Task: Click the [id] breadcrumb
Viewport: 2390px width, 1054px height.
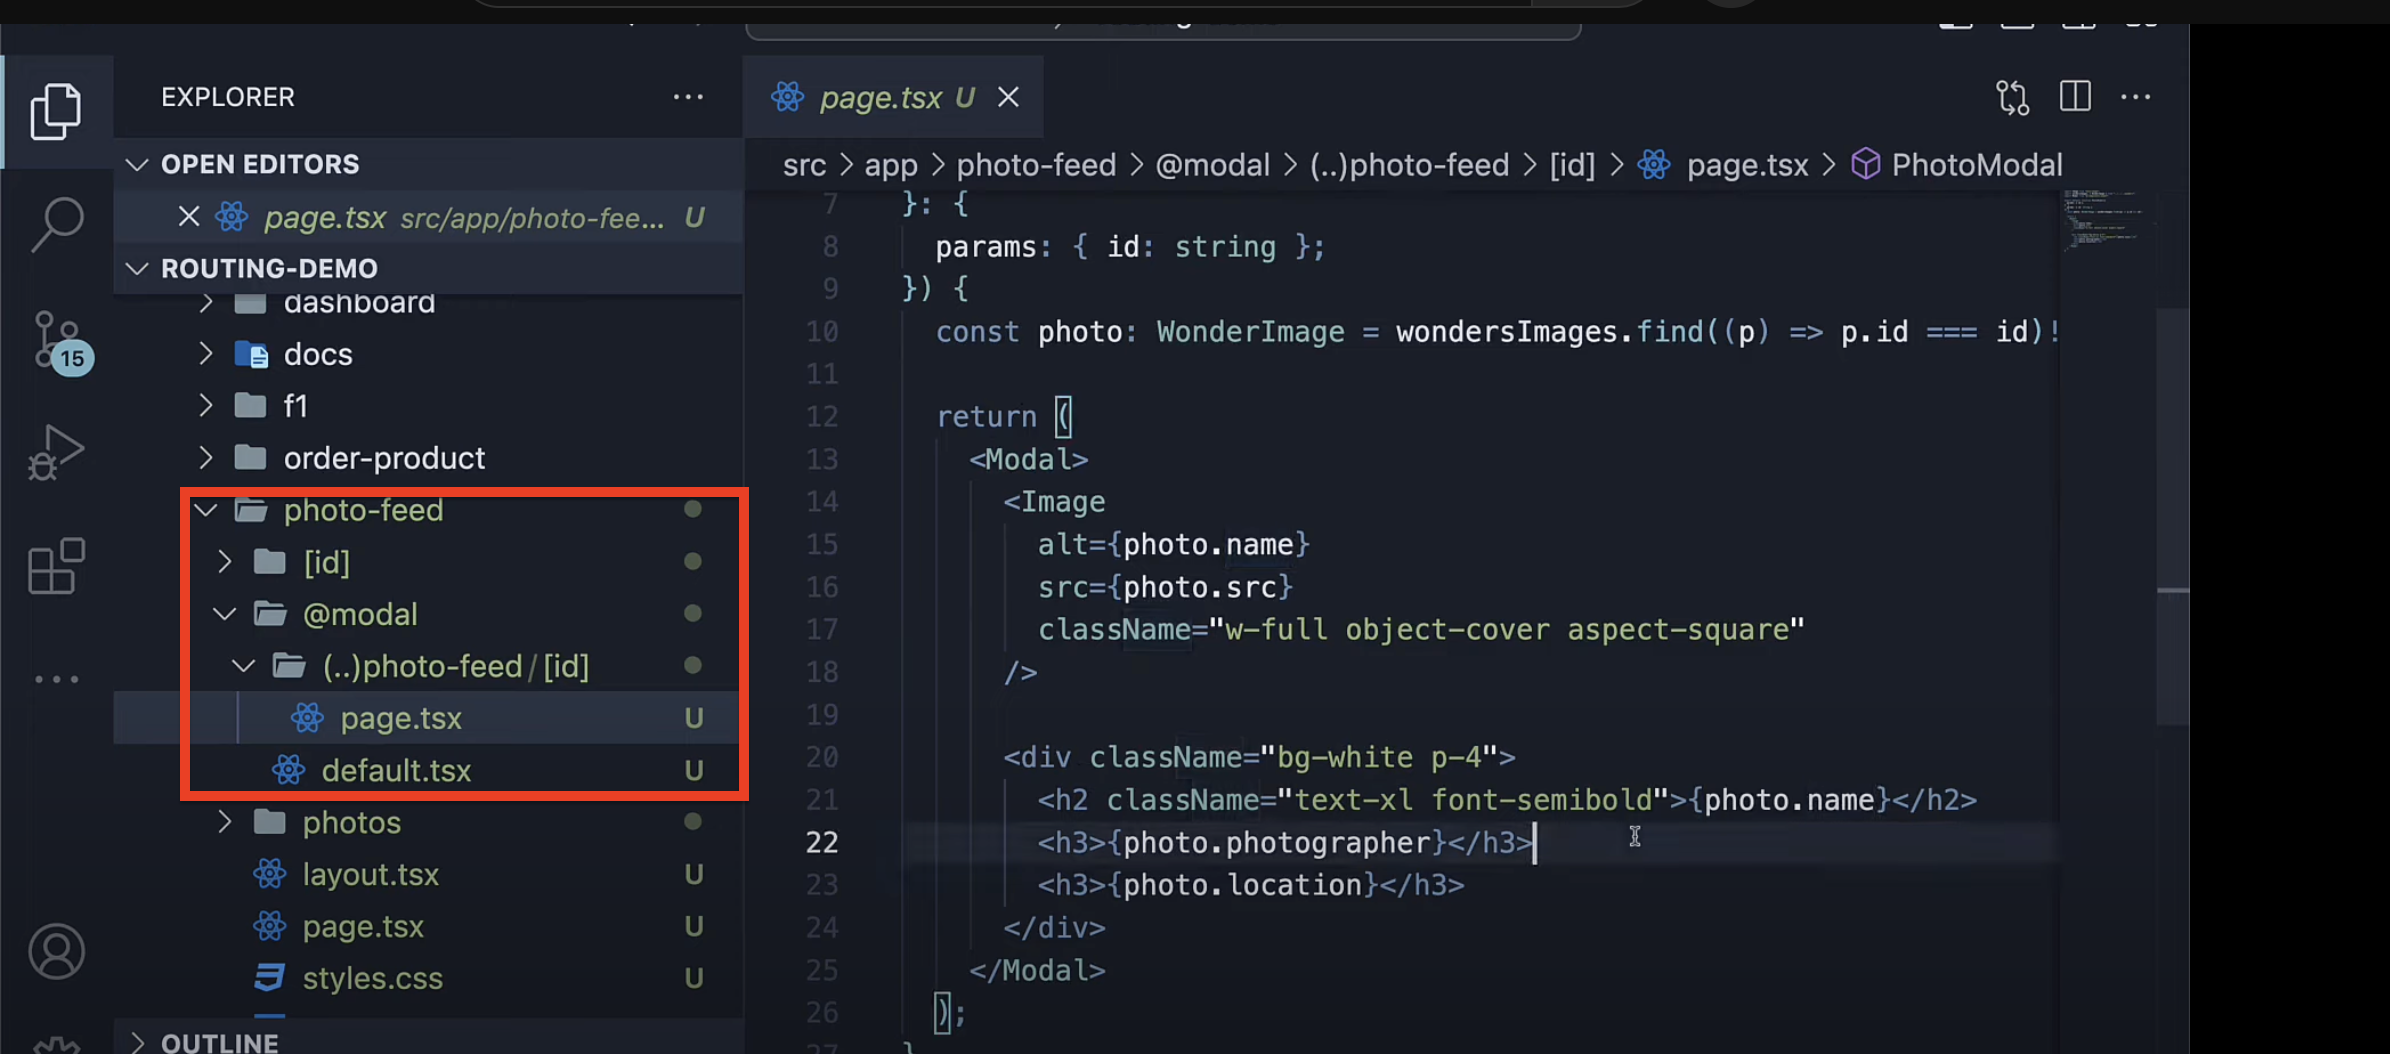Action: click(x=1572, y=165)
